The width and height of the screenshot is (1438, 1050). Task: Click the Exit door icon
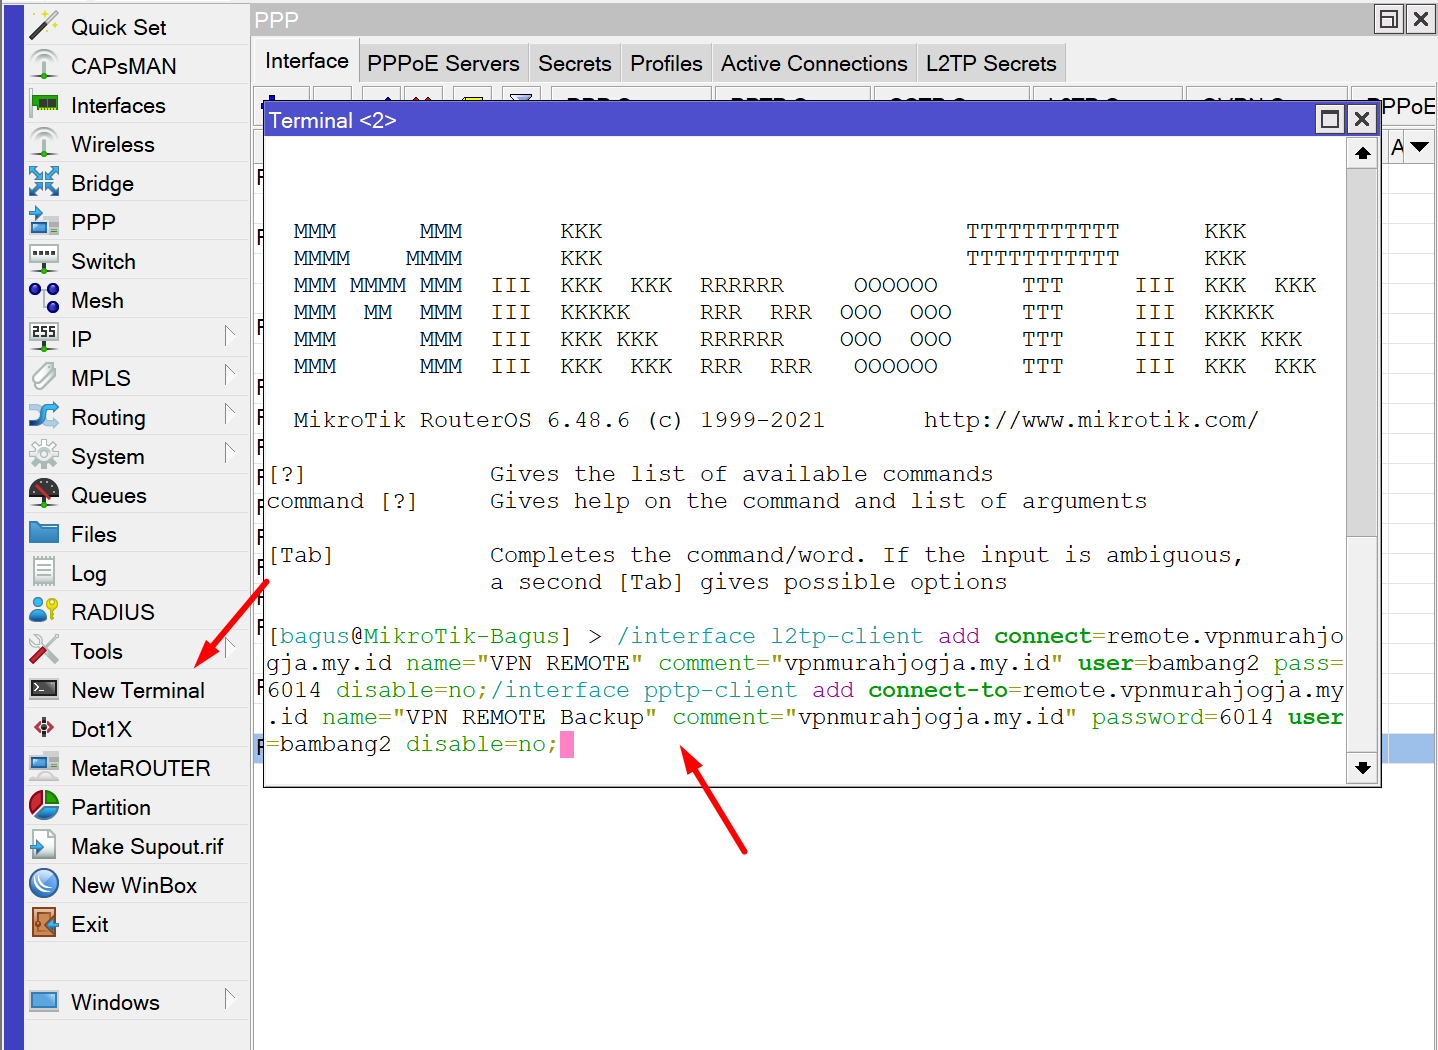pos(44,923)
